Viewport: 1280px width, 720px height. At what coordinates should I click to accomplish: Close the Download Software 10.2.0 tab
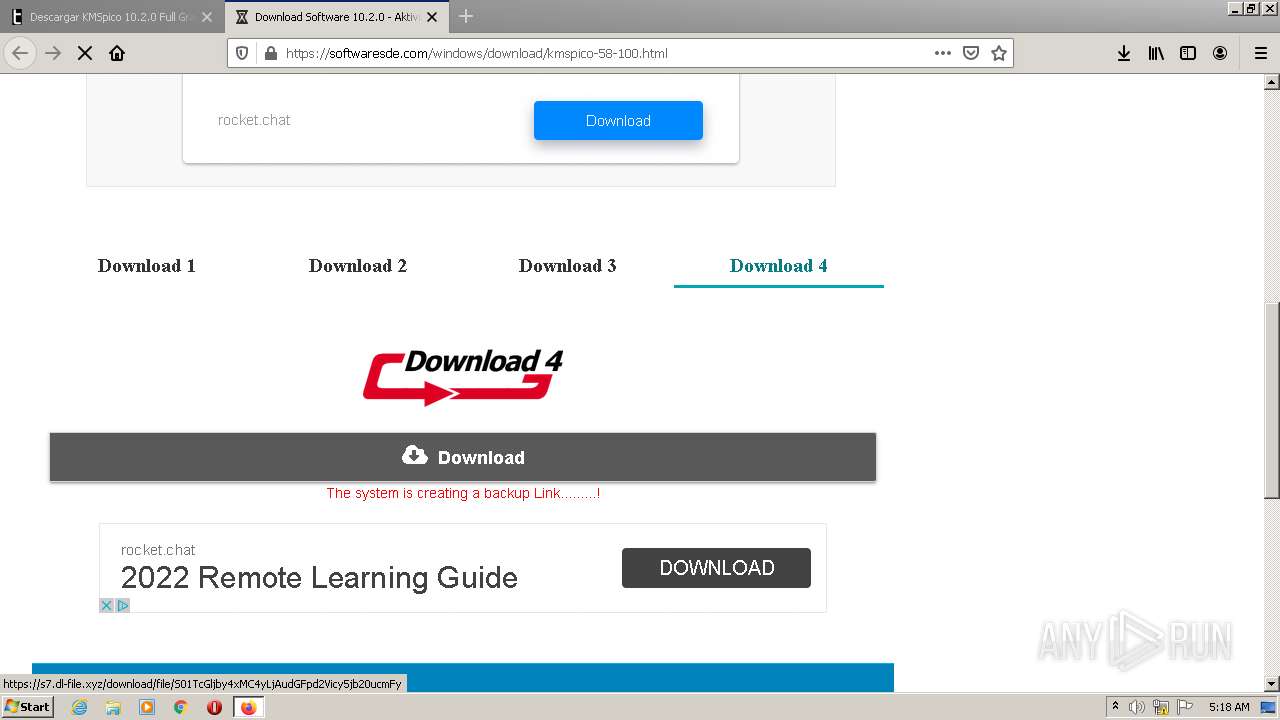[432, 17]
